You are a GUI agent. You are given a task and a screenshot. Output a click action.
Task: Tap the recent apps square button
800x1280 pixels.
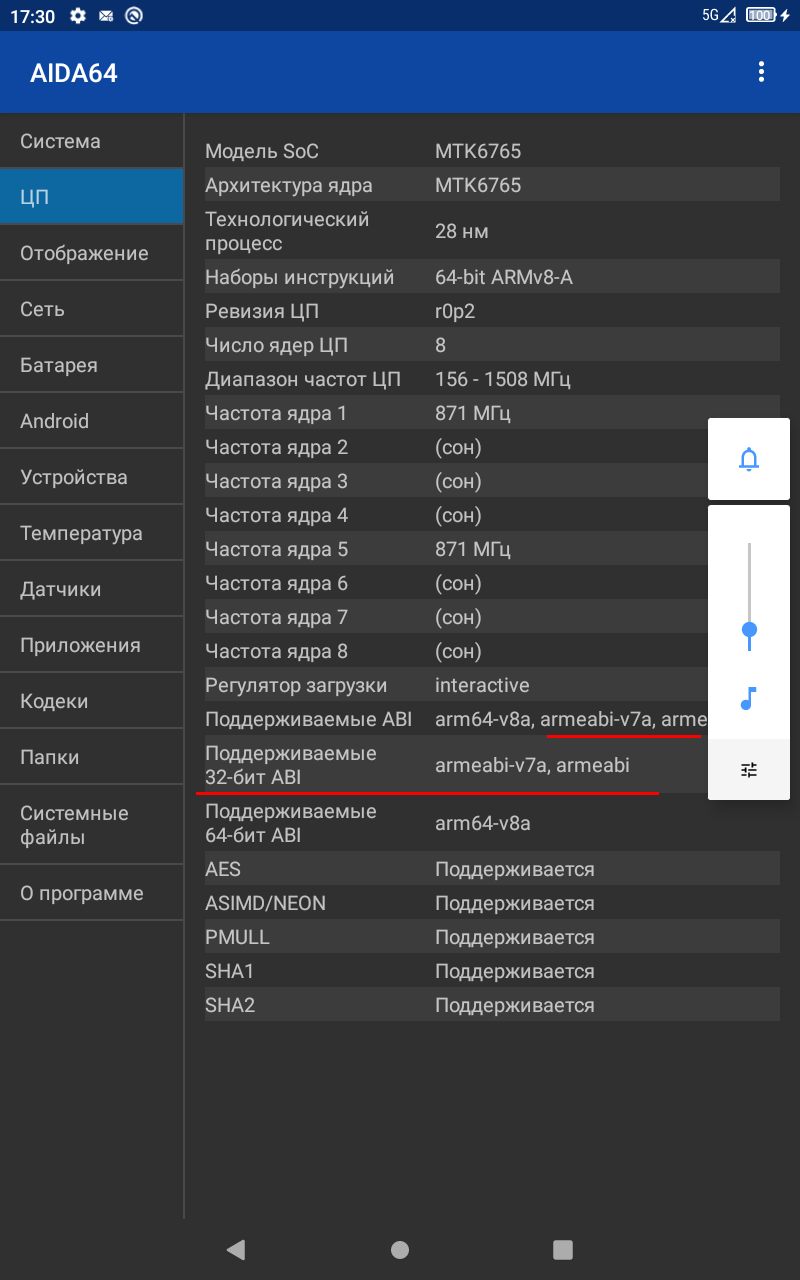tap(563, 1249)
